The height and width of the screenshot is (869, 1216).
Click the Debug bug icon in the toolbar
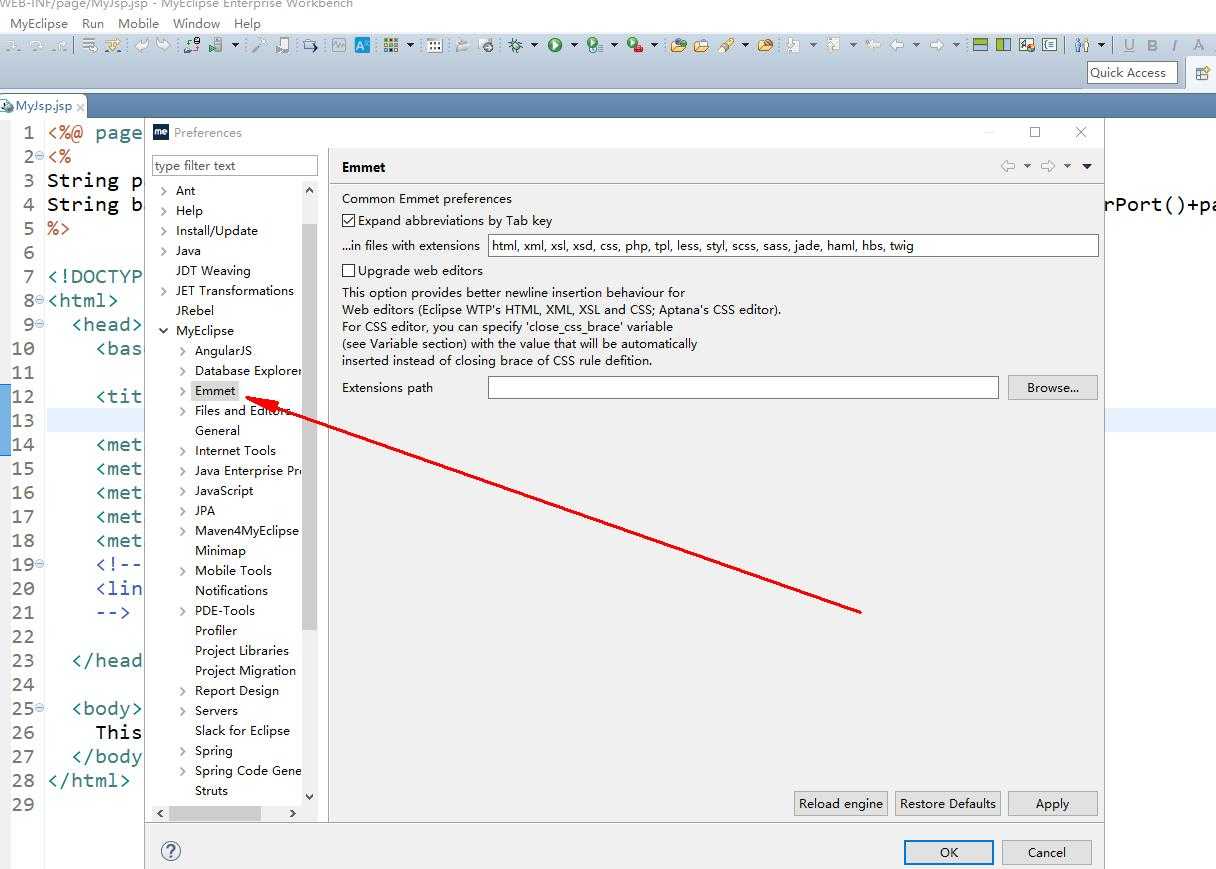(x=516, y=45)
